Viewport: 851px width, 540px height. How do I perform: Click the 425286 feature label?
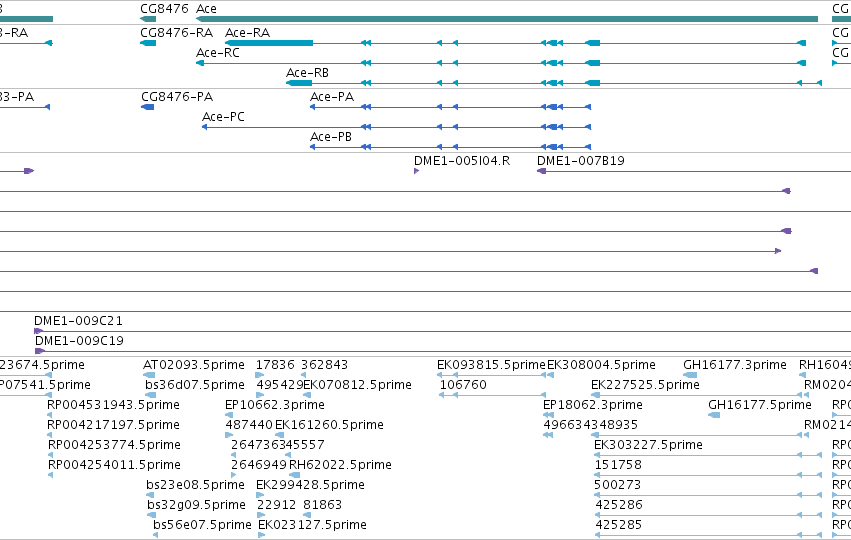tap(619, 505)
